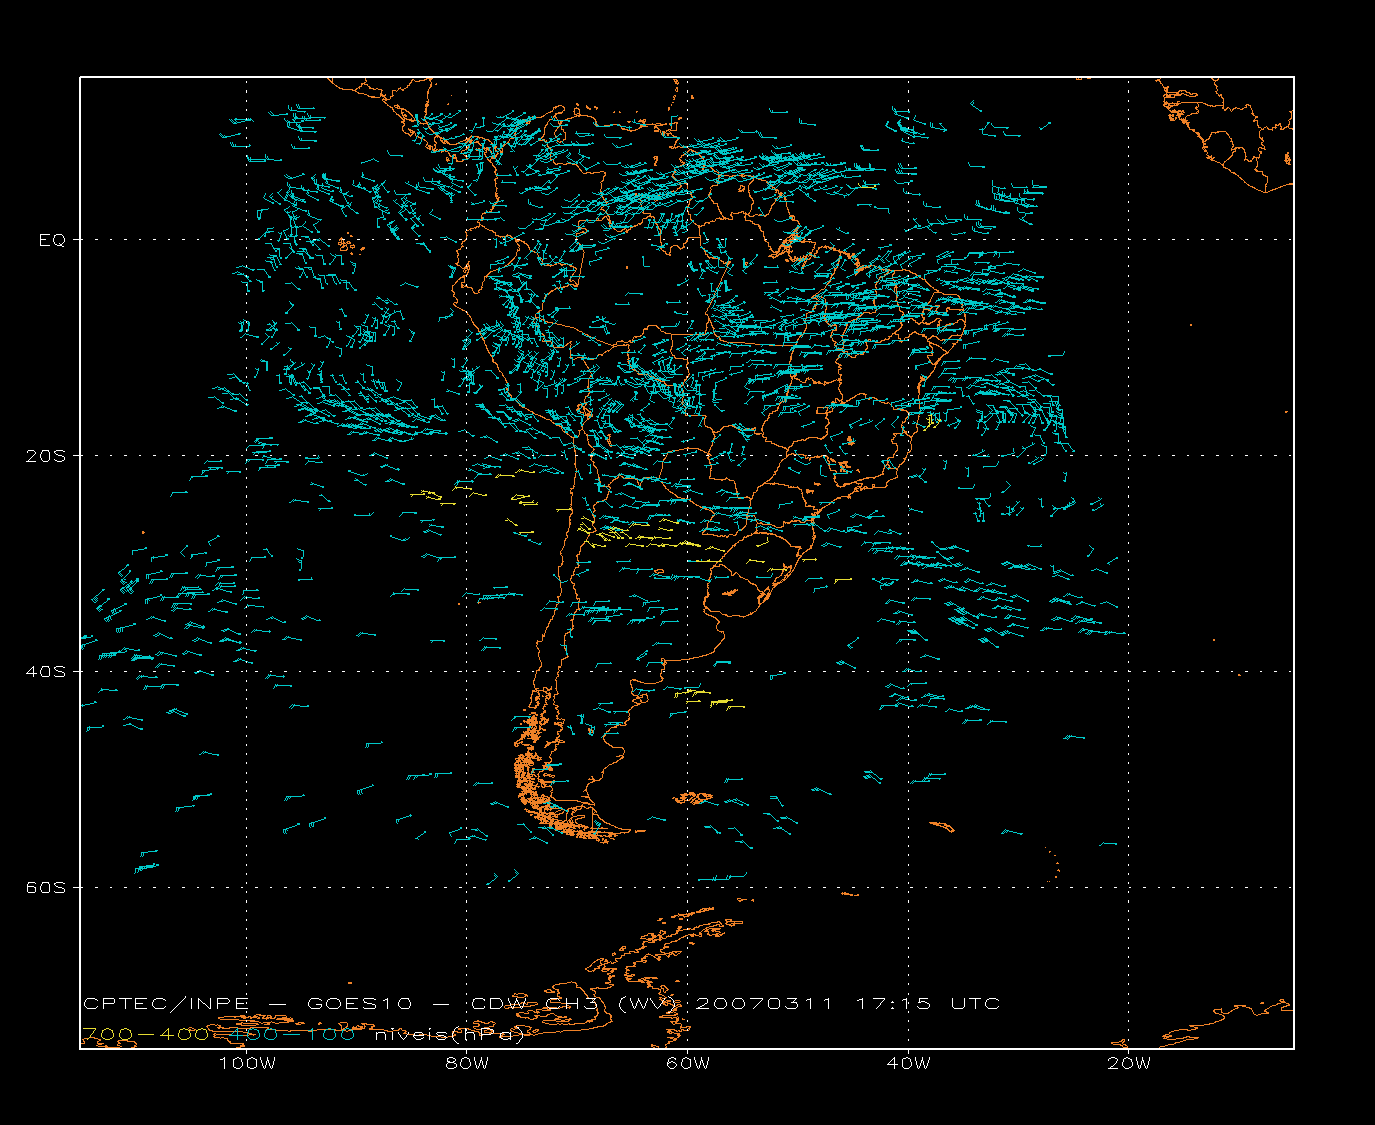Viewport: 1375px width, 1125px height.
Task: Click the 17:15 time text
Action: (894, 1003)
